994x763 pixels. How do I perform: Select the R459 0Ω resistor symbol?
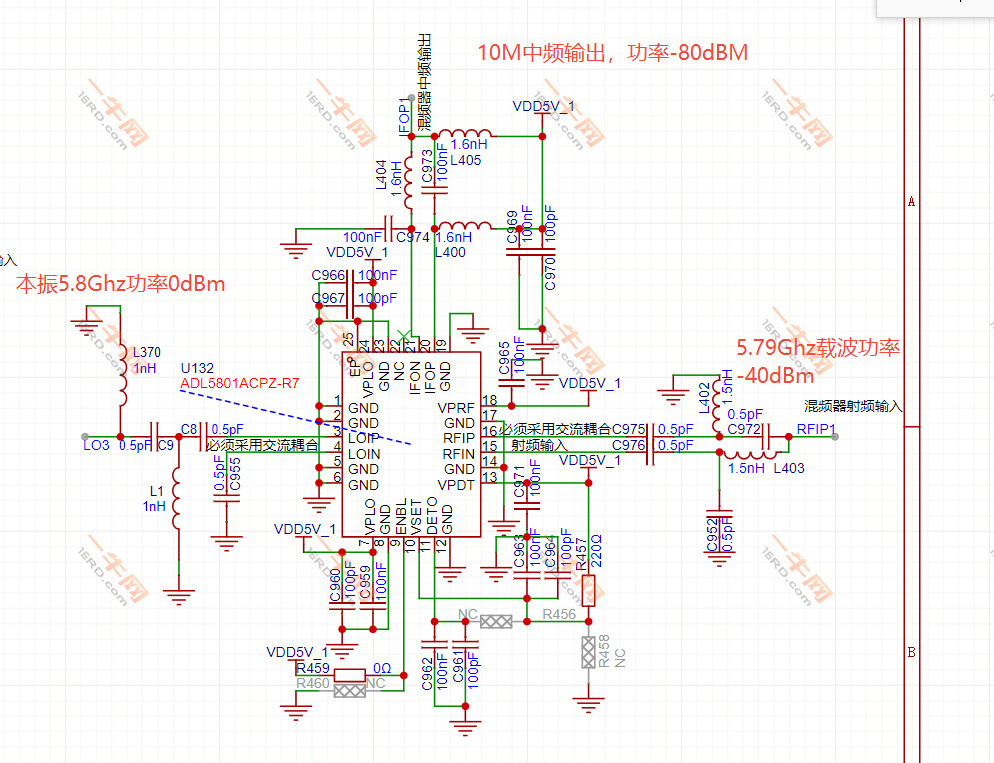point(350,675)
